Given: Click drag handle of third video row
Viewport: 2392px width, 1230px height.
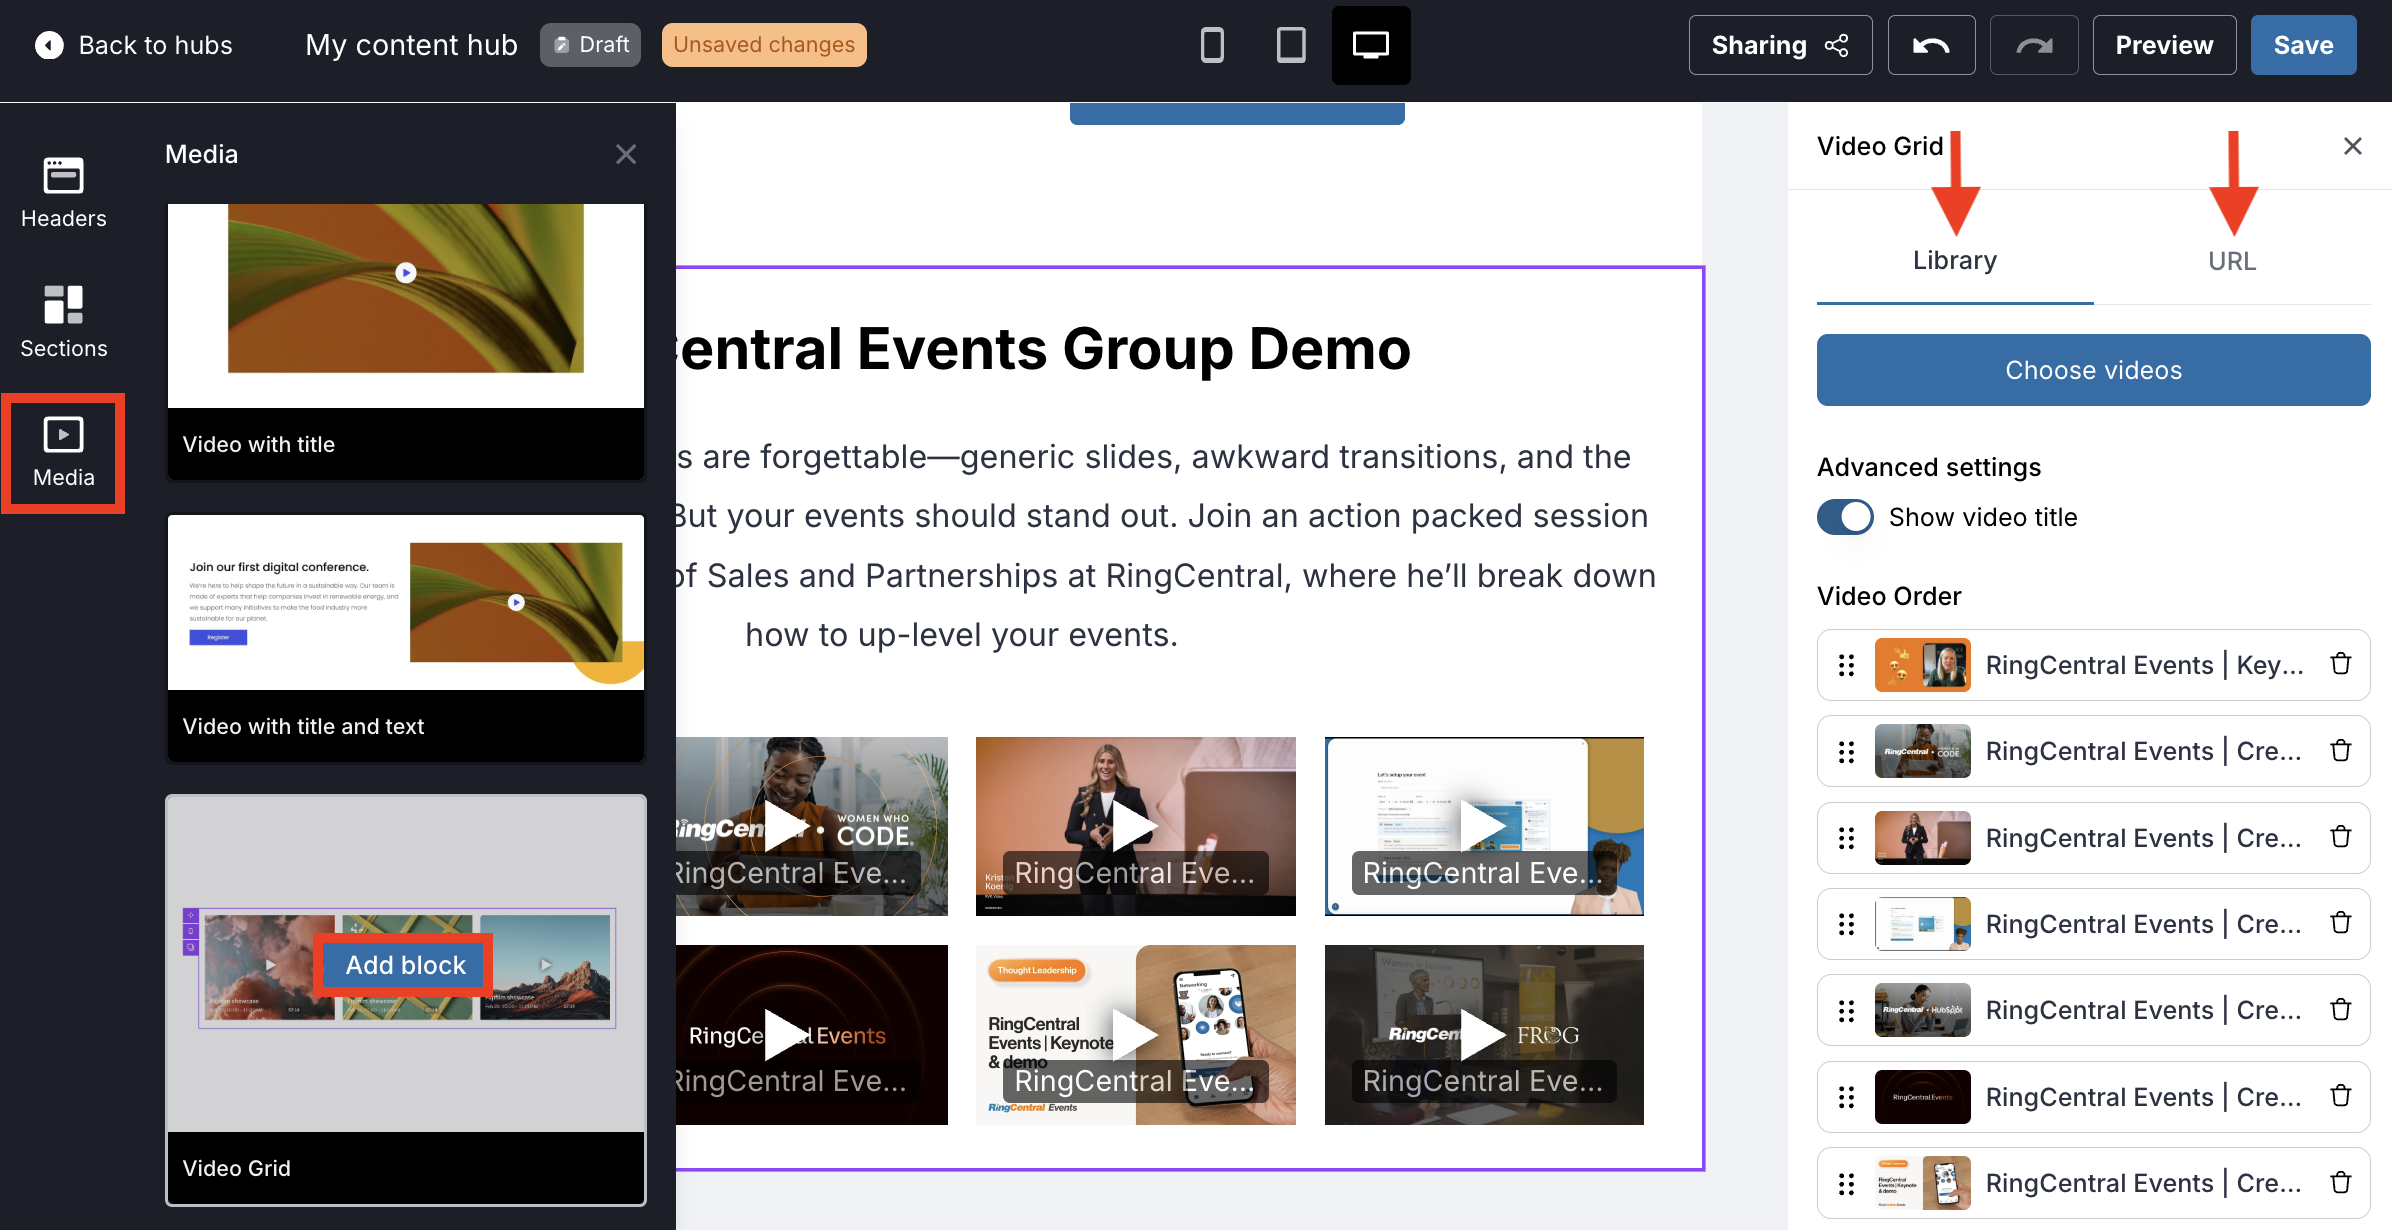Looking at the screenshot, I should 1846,838.
